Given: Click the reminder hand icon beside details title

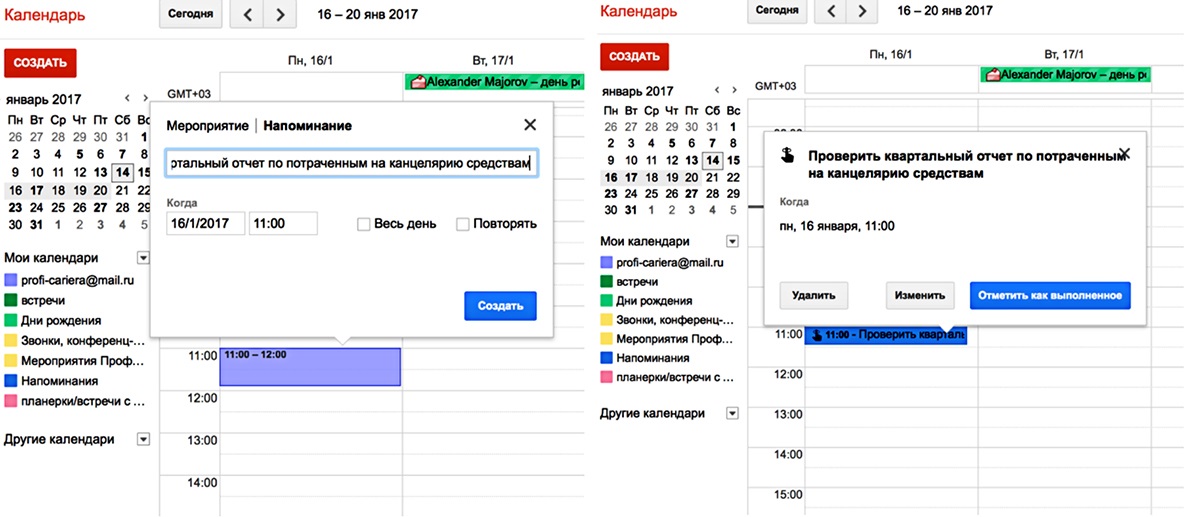Looking at the screenshot, I should pos(788,156).
